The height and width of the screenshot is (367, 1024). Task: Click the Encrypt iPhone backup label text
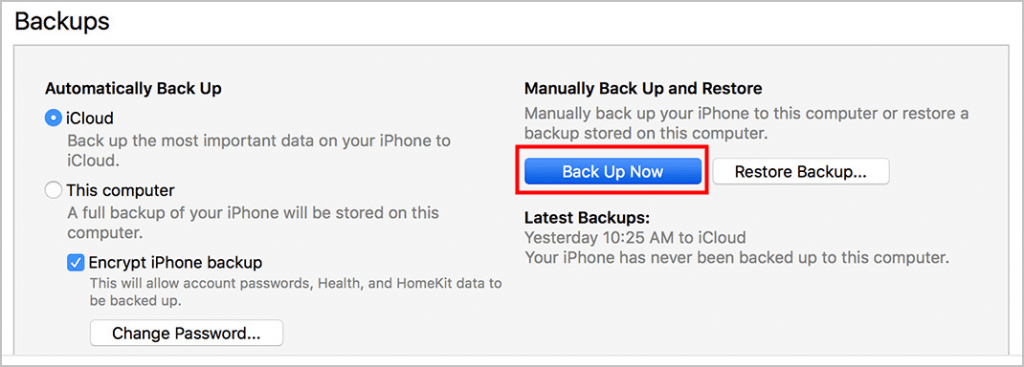[x=175, y=263]
